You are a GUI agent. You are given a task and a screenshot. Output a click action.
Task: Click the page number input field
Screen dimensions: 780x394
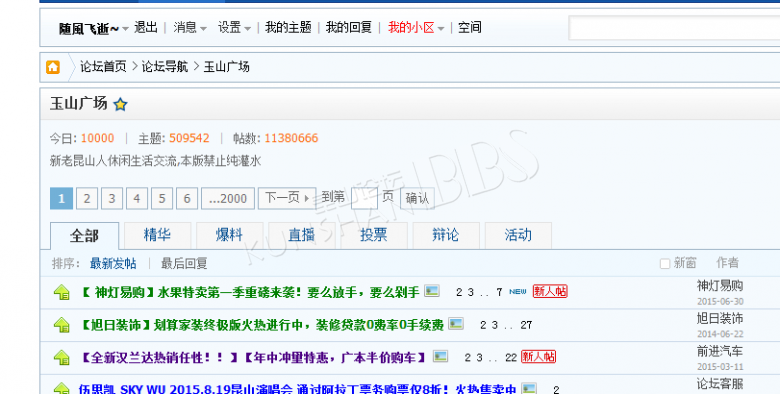[364, 198]
